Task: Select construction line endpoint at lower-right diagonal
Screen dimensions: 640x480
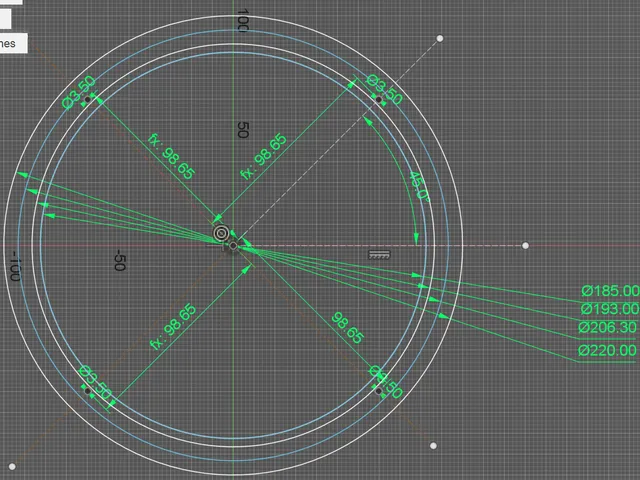Action: (x=433, y=446)
